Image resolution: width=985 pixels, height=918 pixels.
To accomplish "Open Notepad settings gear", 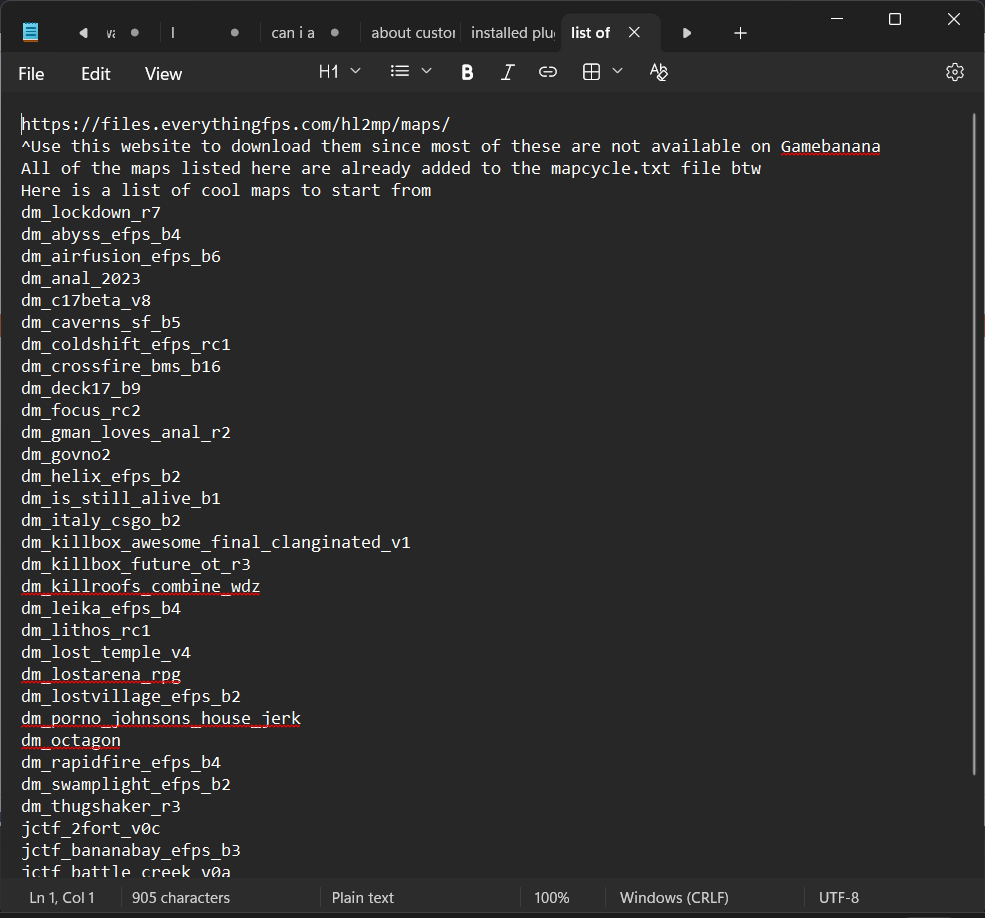I will [954, 72].
